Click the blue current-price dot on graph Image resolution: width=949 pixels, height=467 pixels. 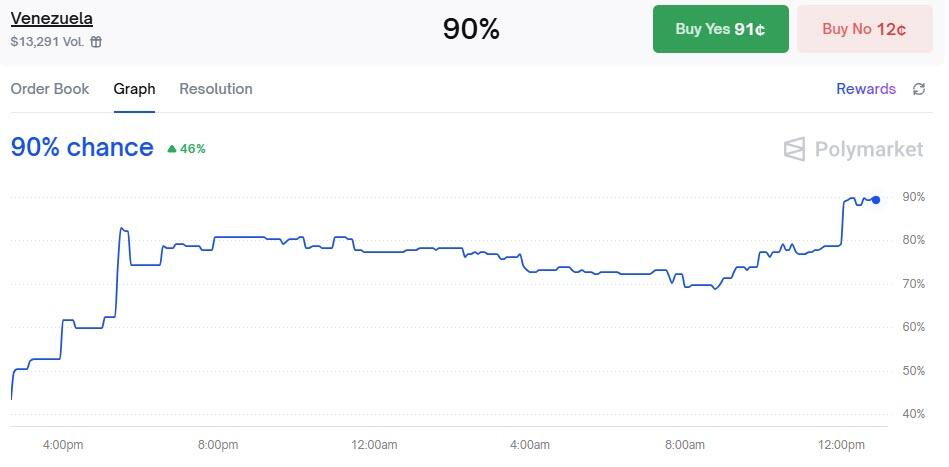click(x=876, y=200)
